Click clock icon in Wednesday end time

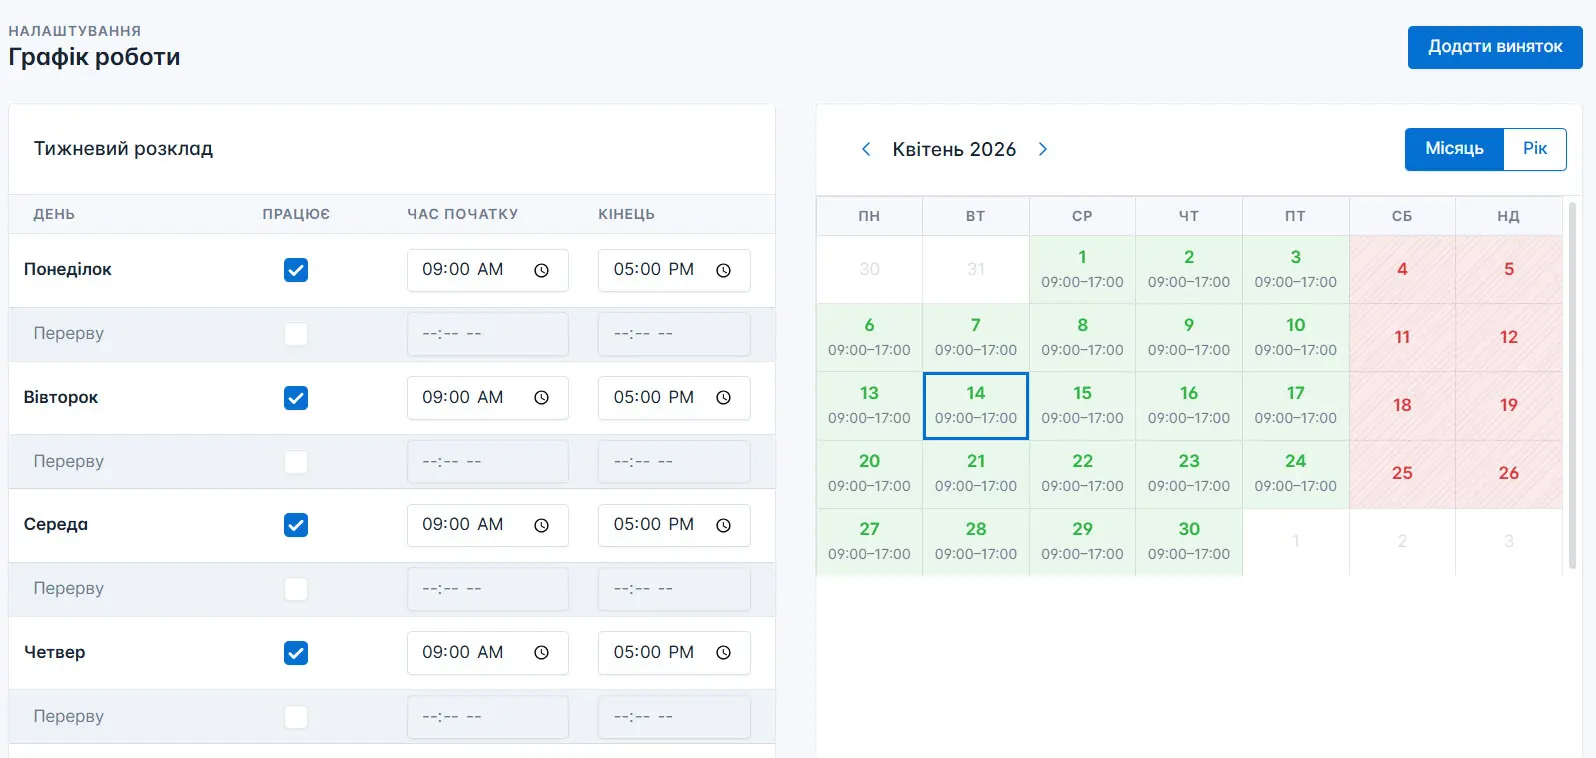point(723,525)
